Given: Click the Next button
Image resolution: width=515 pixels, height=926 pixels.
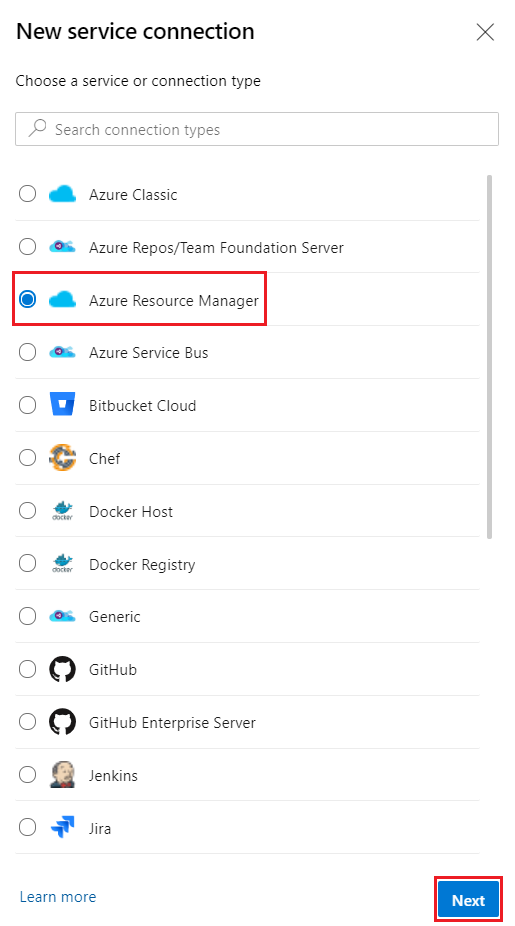Looking at the screenshot, I should pos(469,900).
